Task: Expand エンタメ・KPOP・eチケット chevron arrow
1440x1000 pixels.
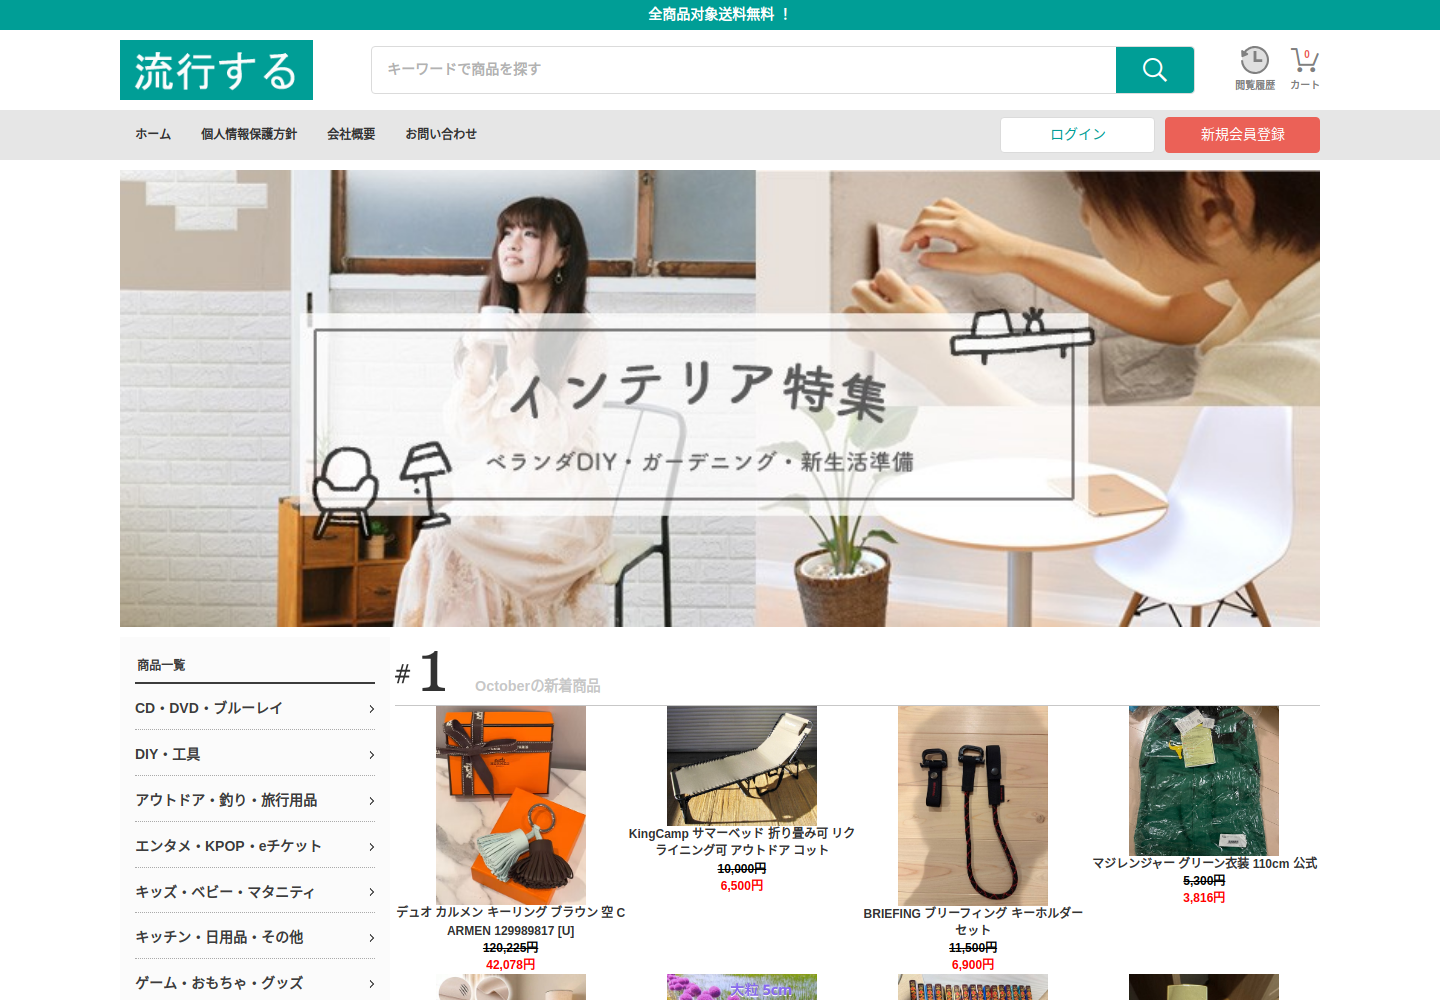Action: (371, 847)
